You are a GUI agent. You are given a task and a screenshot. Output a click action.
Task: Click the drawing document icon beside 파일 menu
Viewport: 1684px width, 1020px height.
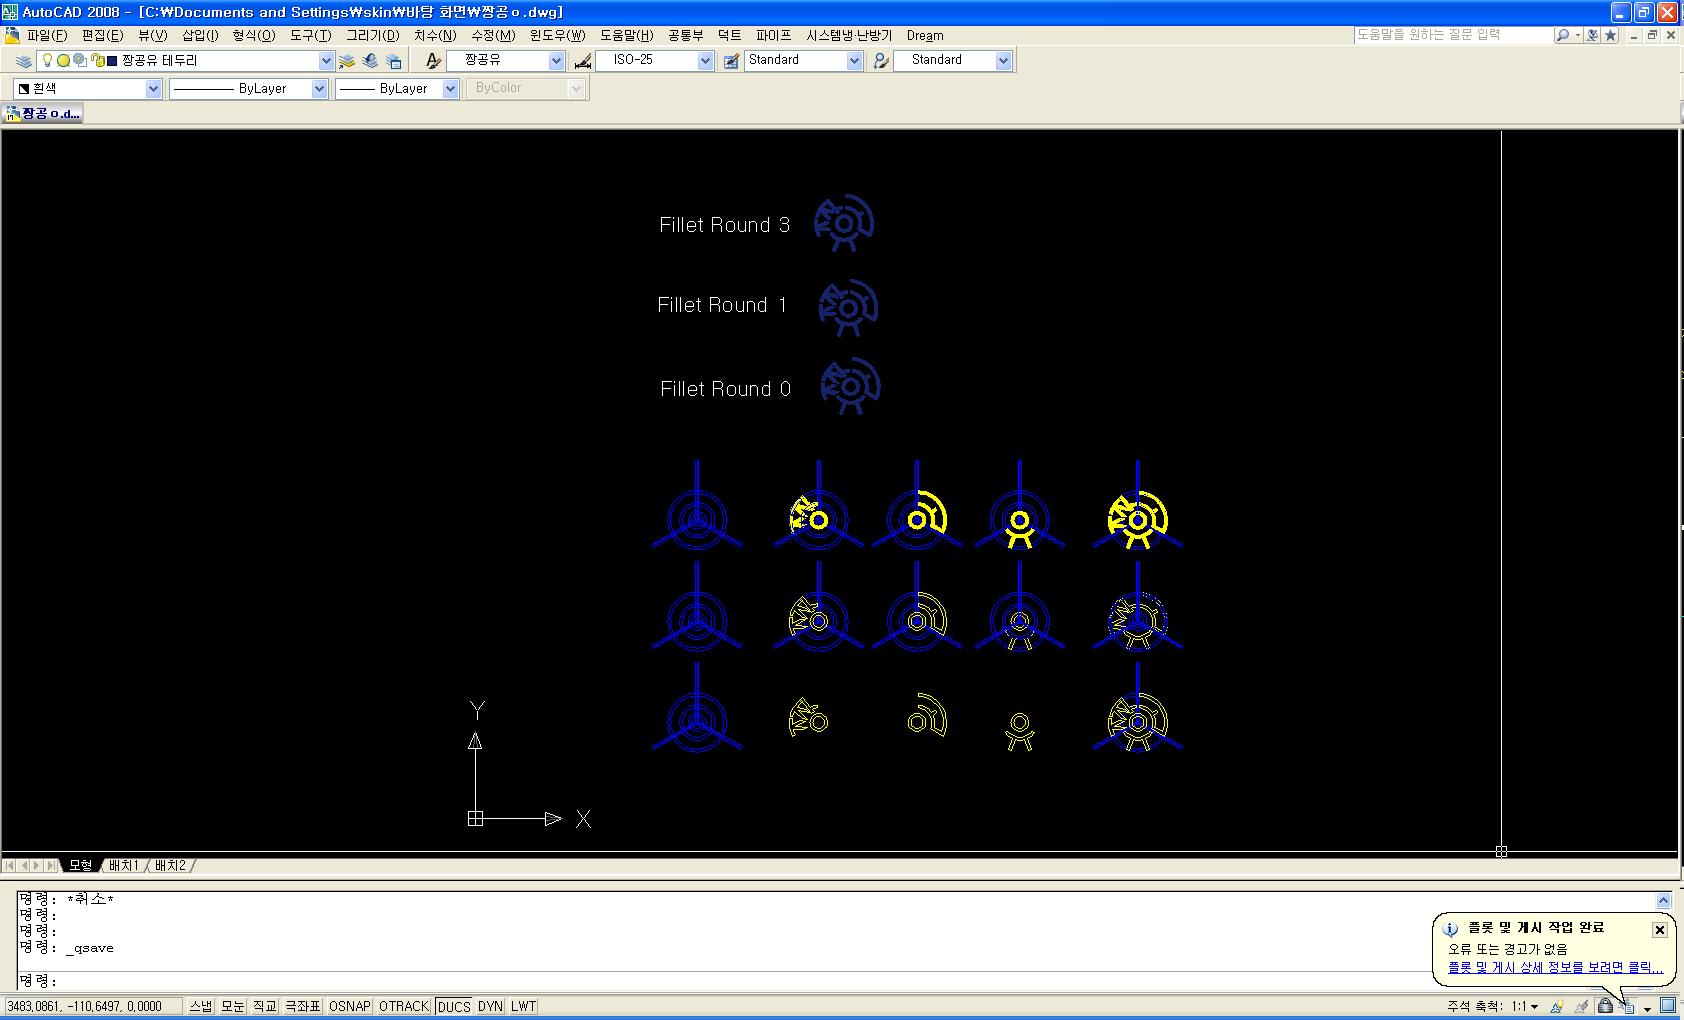pos(12,35)
